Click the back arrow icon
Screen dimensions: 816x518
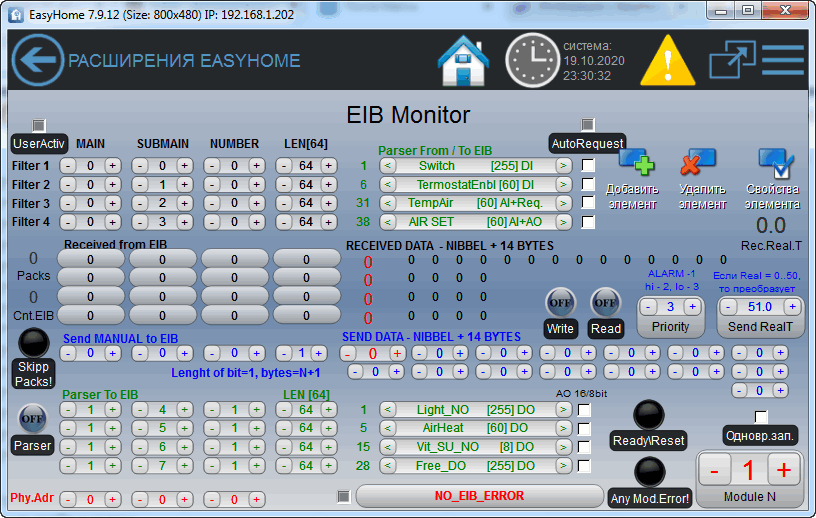[37, 60]
